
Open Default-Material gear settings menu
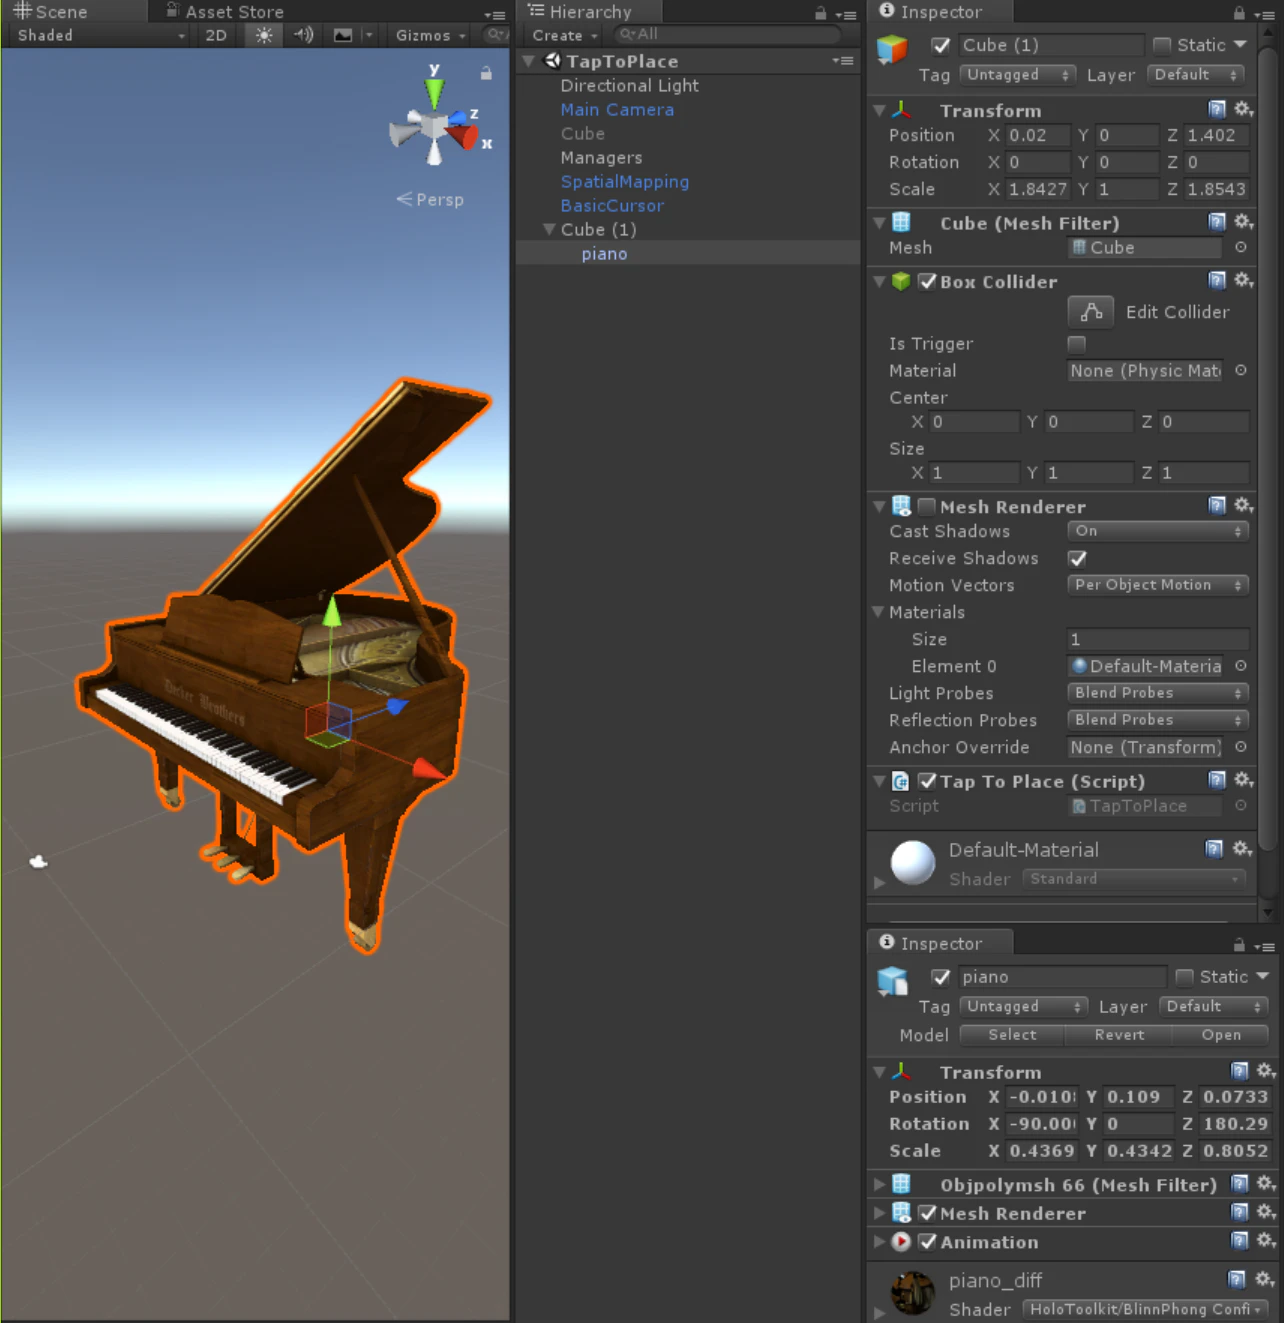pyautogui.click(x=1242, y=849)
